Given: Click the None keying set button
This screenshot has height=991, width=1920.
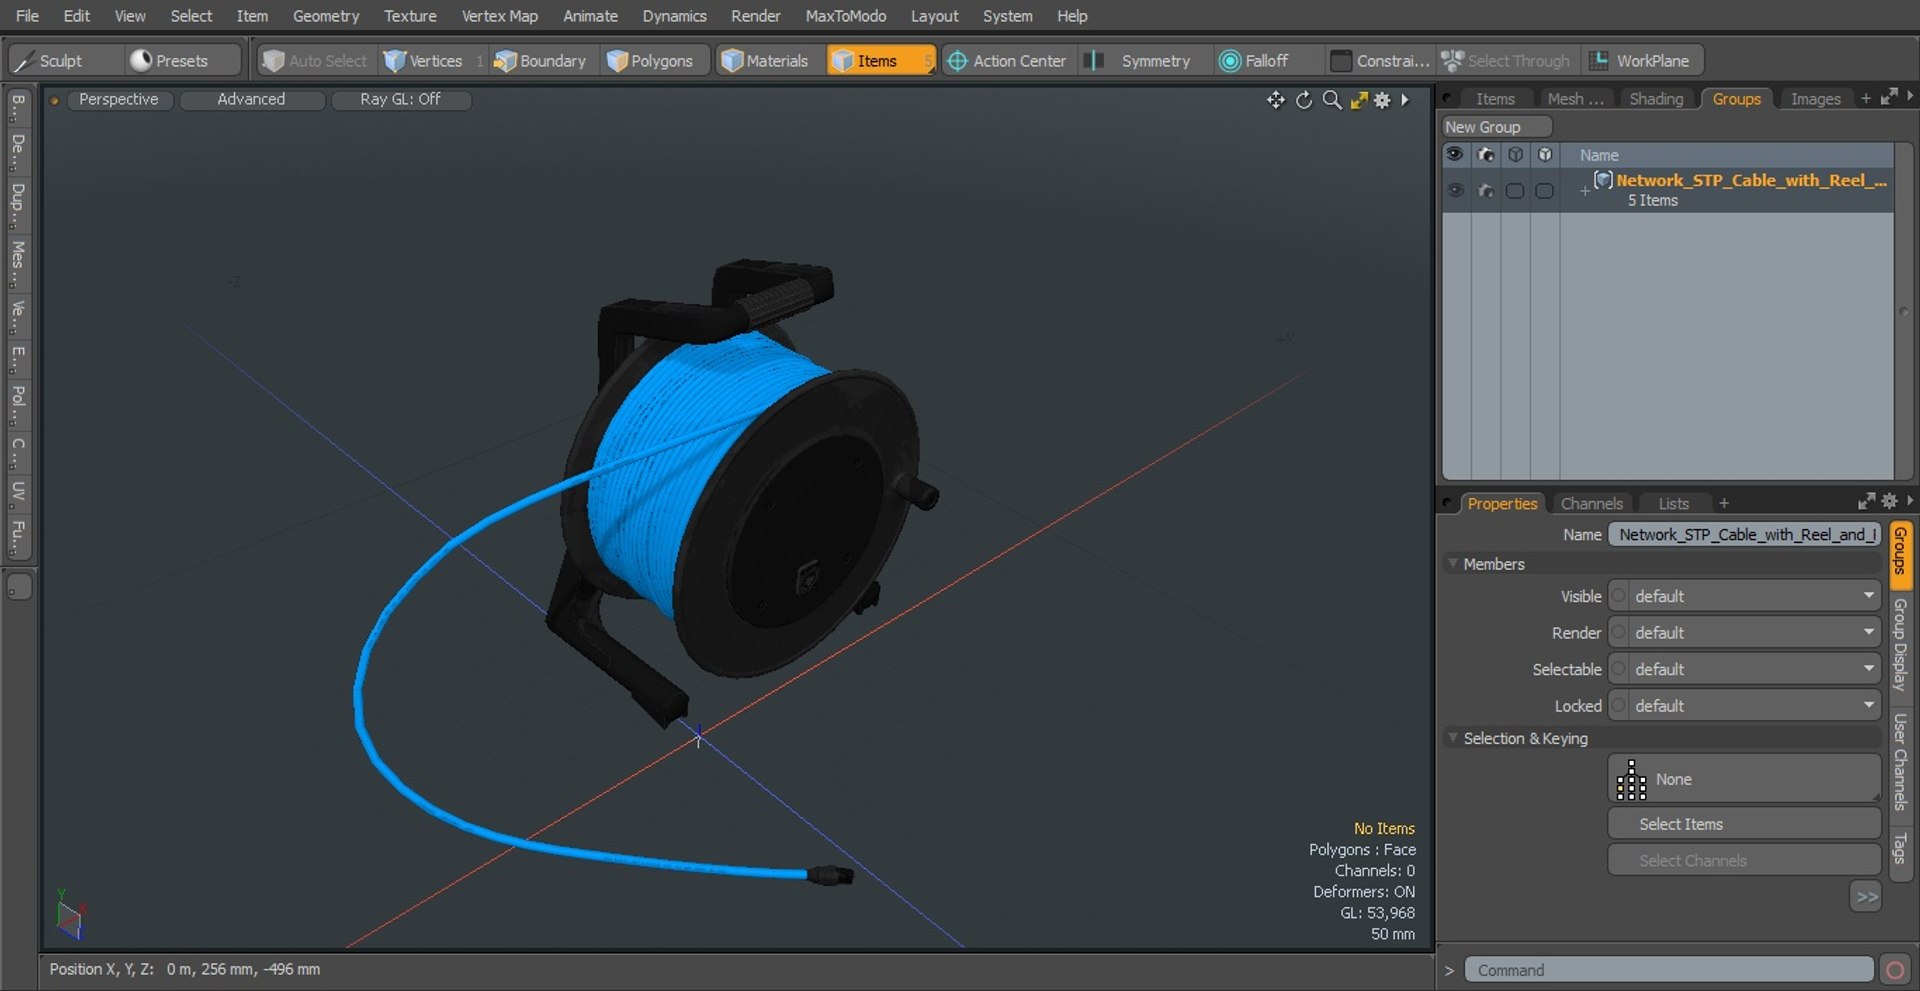Looking at the screenshot, I should pyautogui.click(x=1744, y=779).
